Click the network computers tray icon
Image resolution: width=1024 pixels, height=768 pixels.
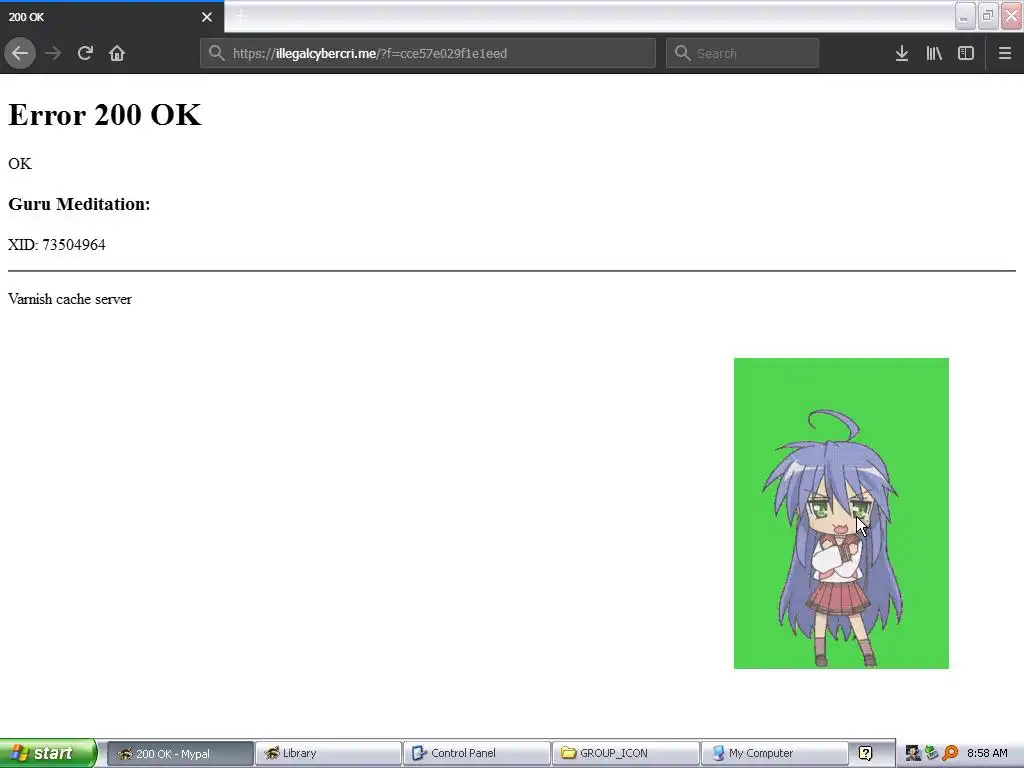931,753
